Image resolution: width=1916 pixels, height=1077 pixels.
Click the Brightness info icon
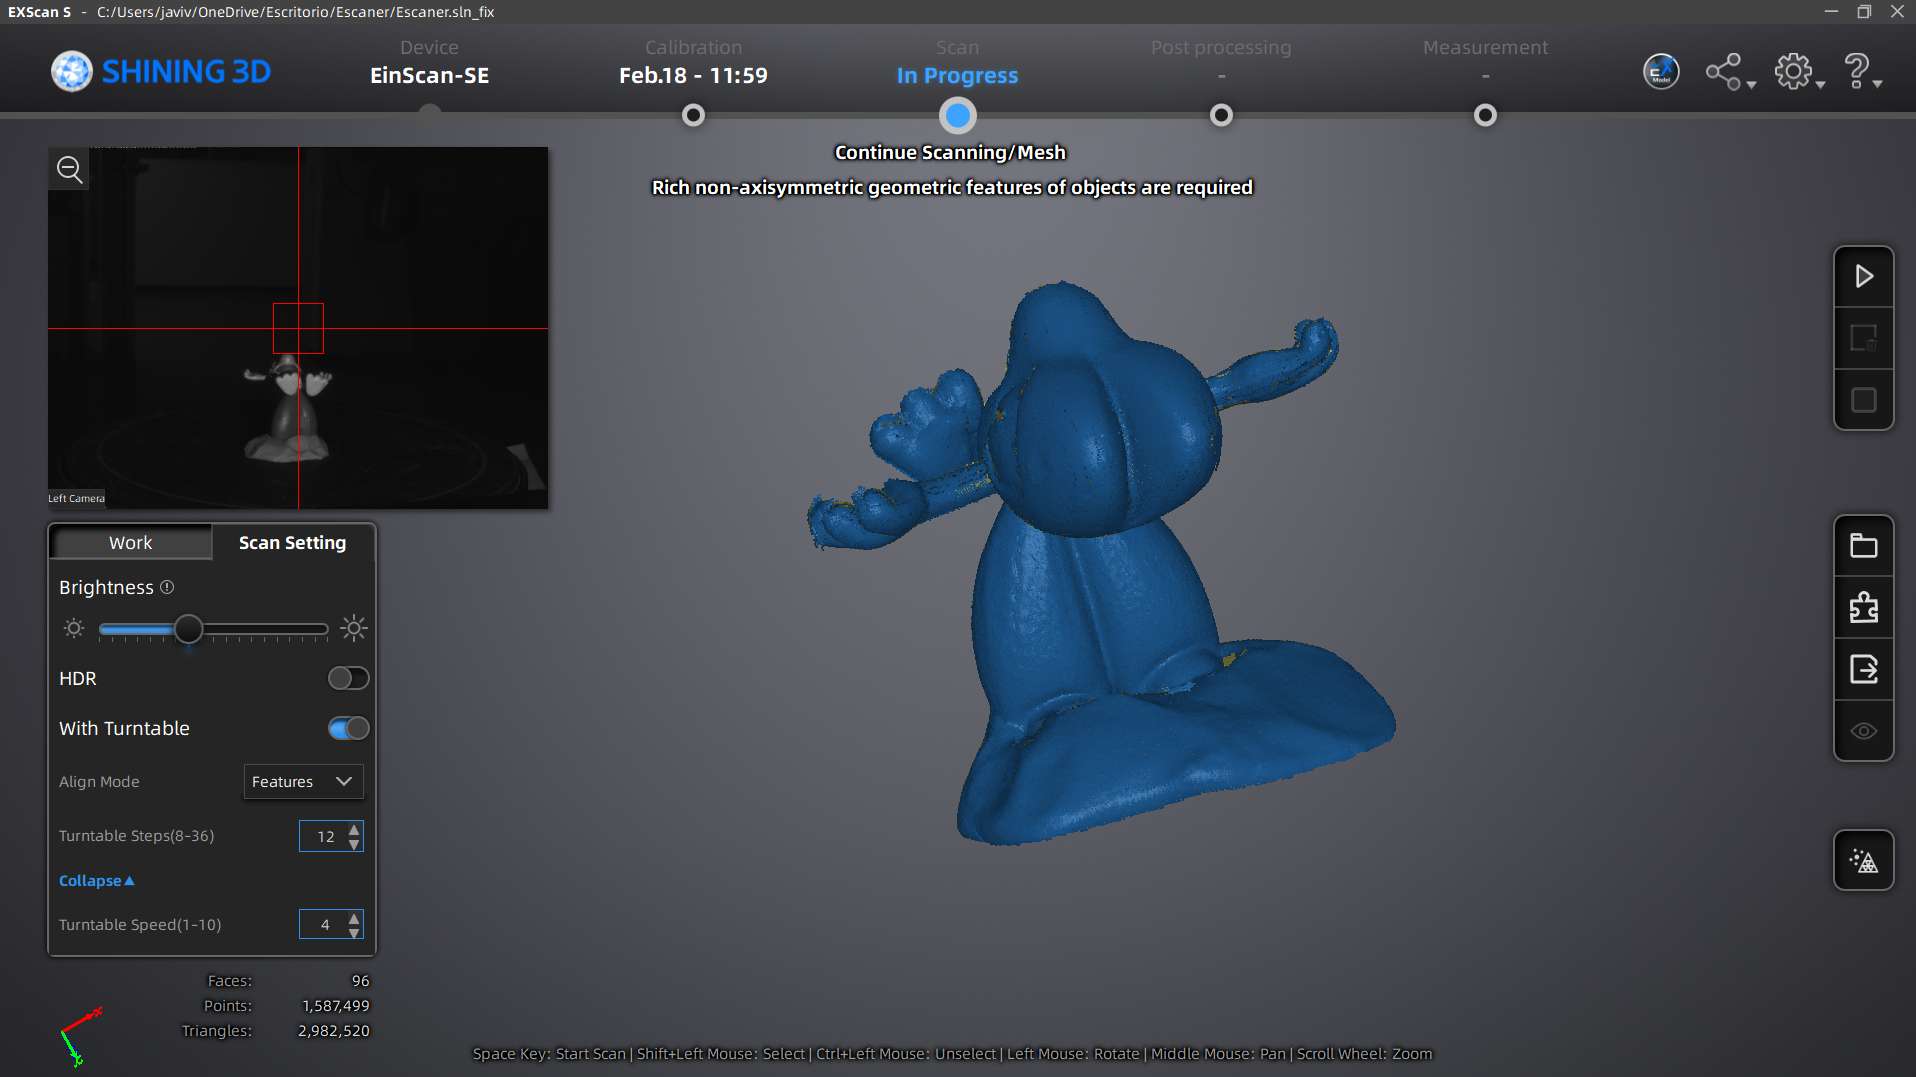[167, 587]
